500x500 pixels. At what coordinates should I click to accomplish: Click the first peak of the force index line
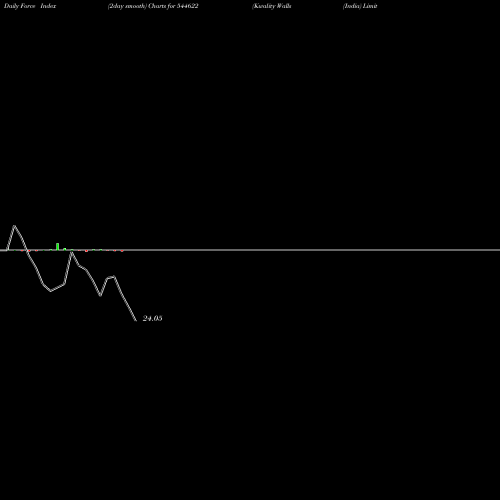coord(14,226)
